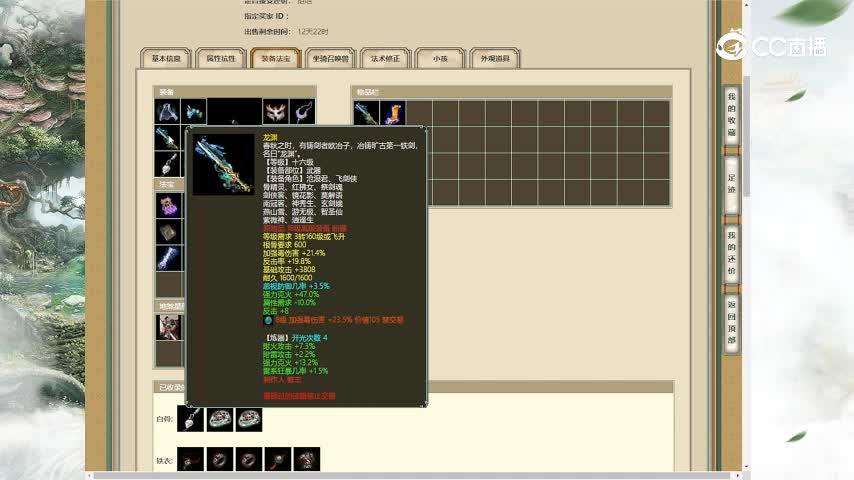
Task: Click the 龙渊 item name in tooltip
Action: point(270,137)
